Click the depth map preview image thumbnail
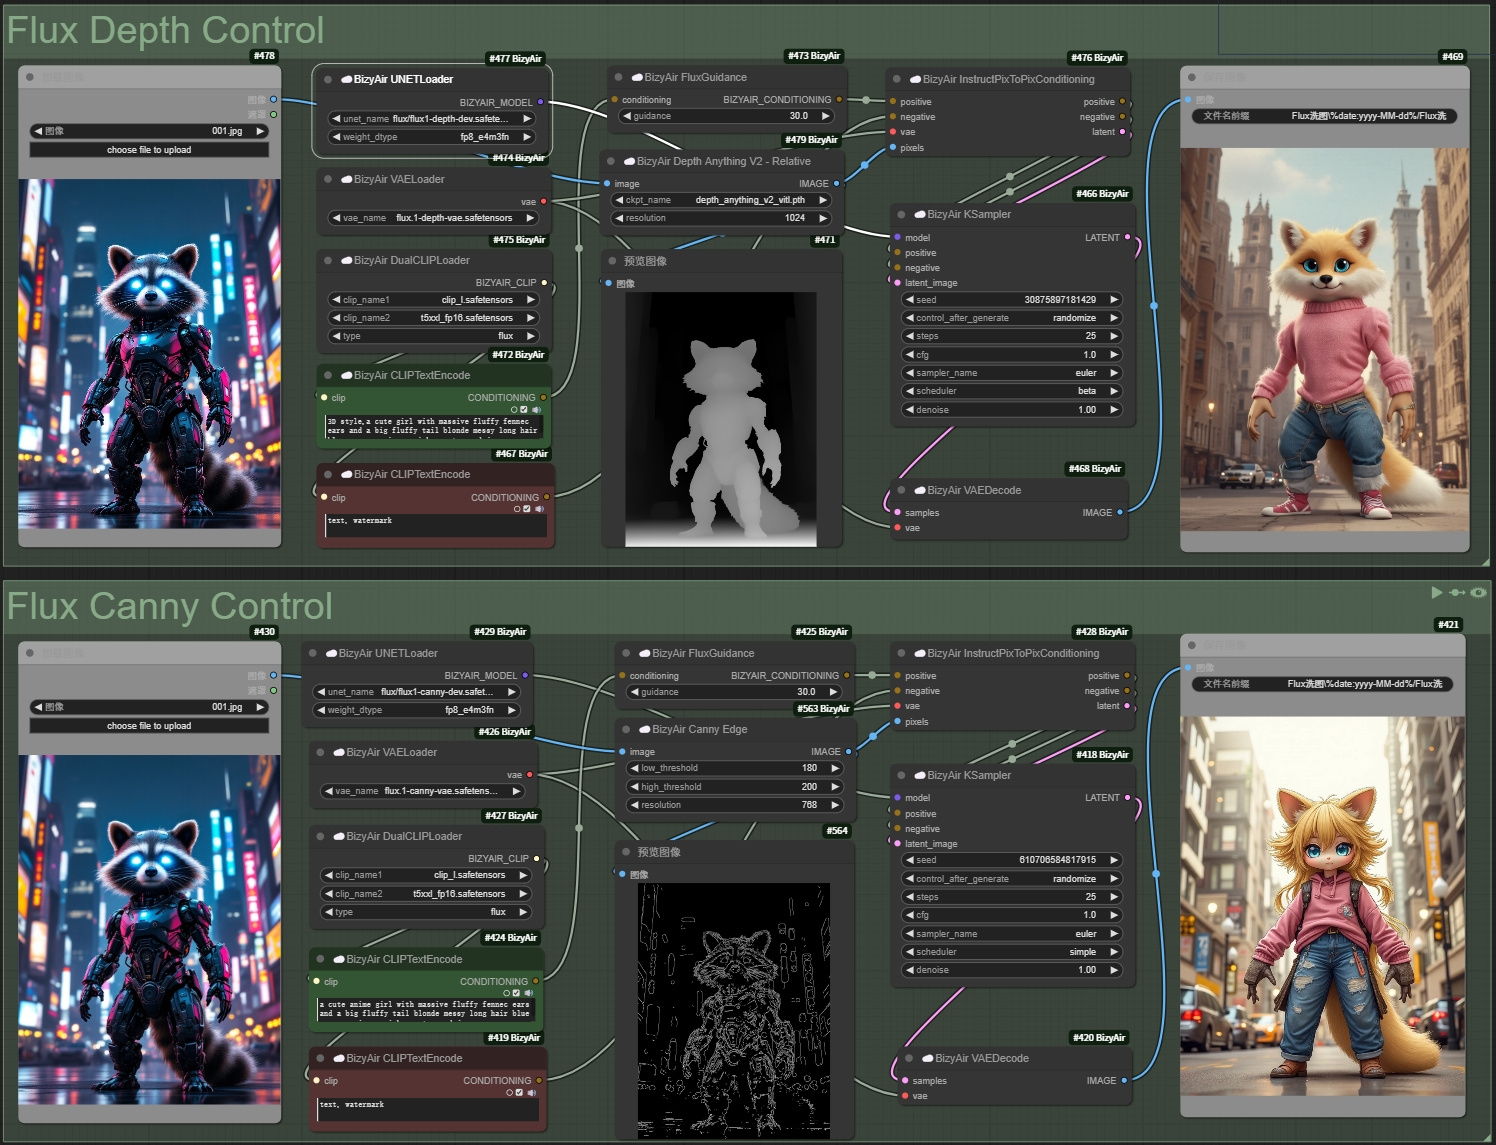Viewport: 1496px width, 1145px height. pyautogui.click(x=722, y=410)
